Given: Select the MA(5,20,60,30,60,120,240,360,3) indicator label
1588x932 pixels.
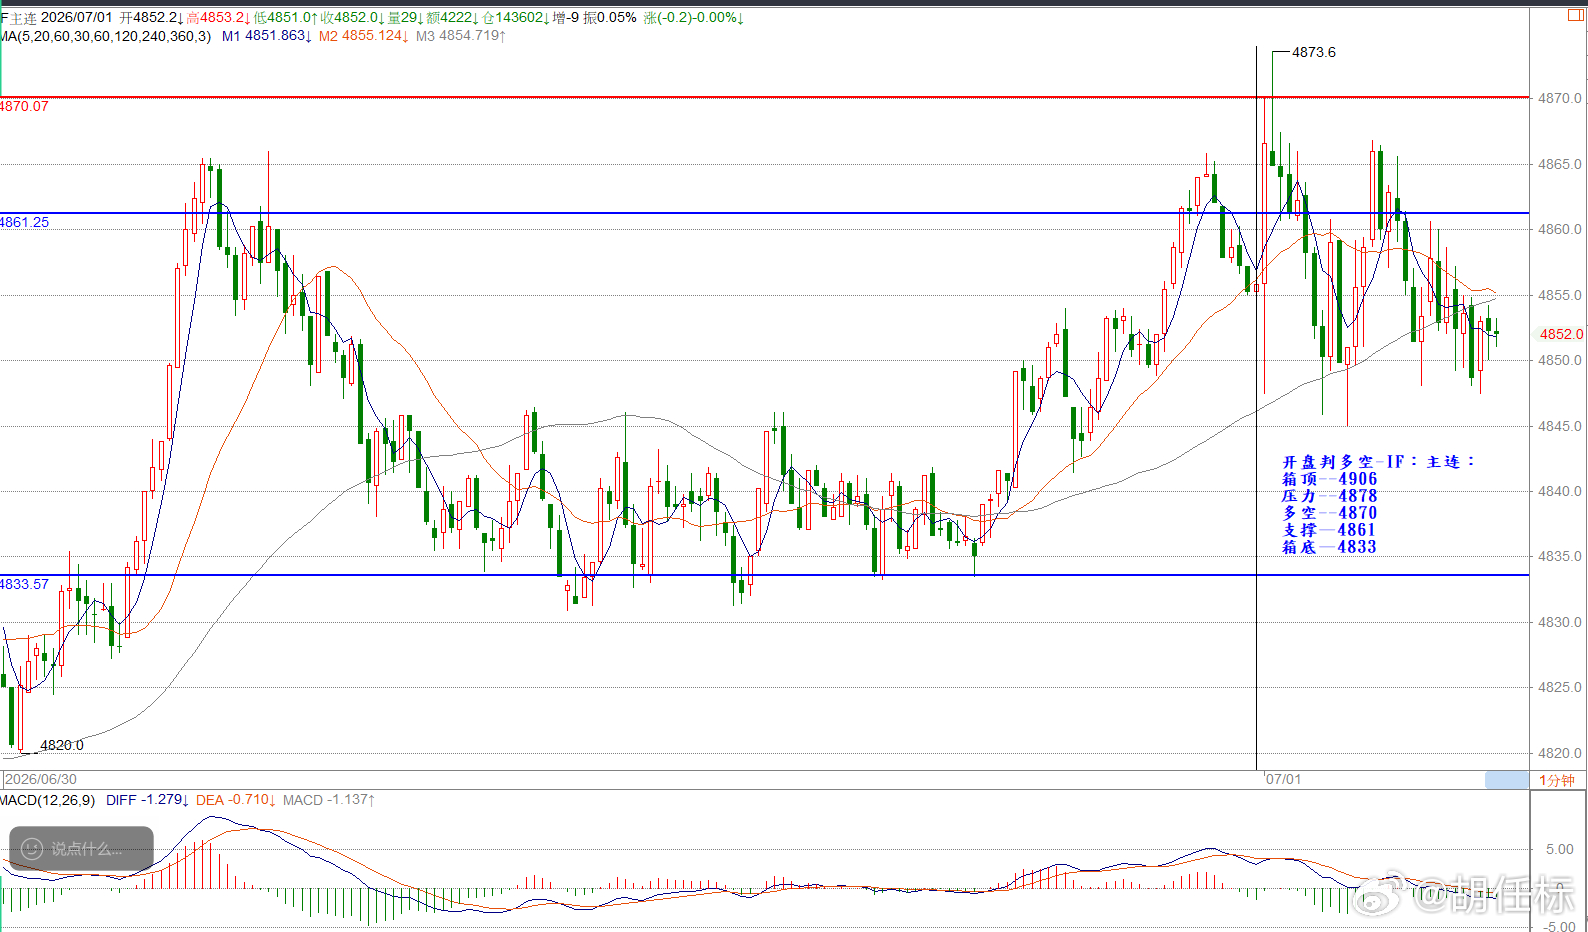Looking at the screenshot, I should (106, 36).
